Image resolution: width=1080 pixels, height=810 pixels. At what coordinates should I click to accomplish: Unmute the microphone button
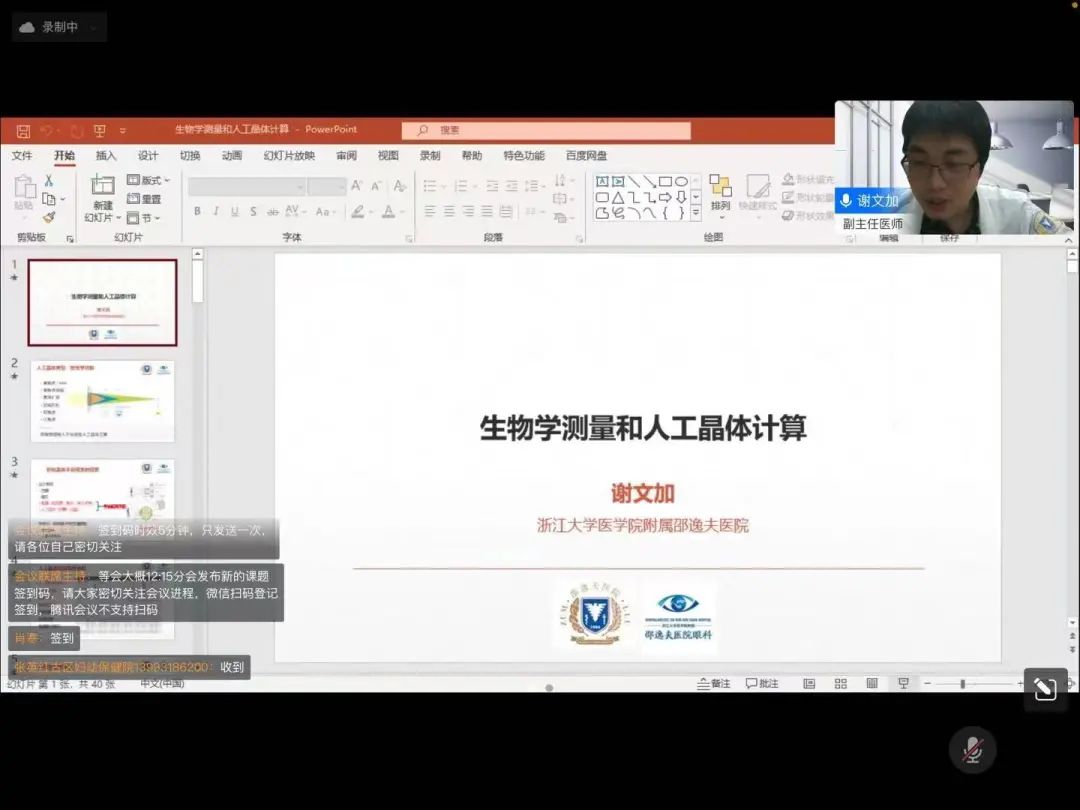click(x=972, y=750)
